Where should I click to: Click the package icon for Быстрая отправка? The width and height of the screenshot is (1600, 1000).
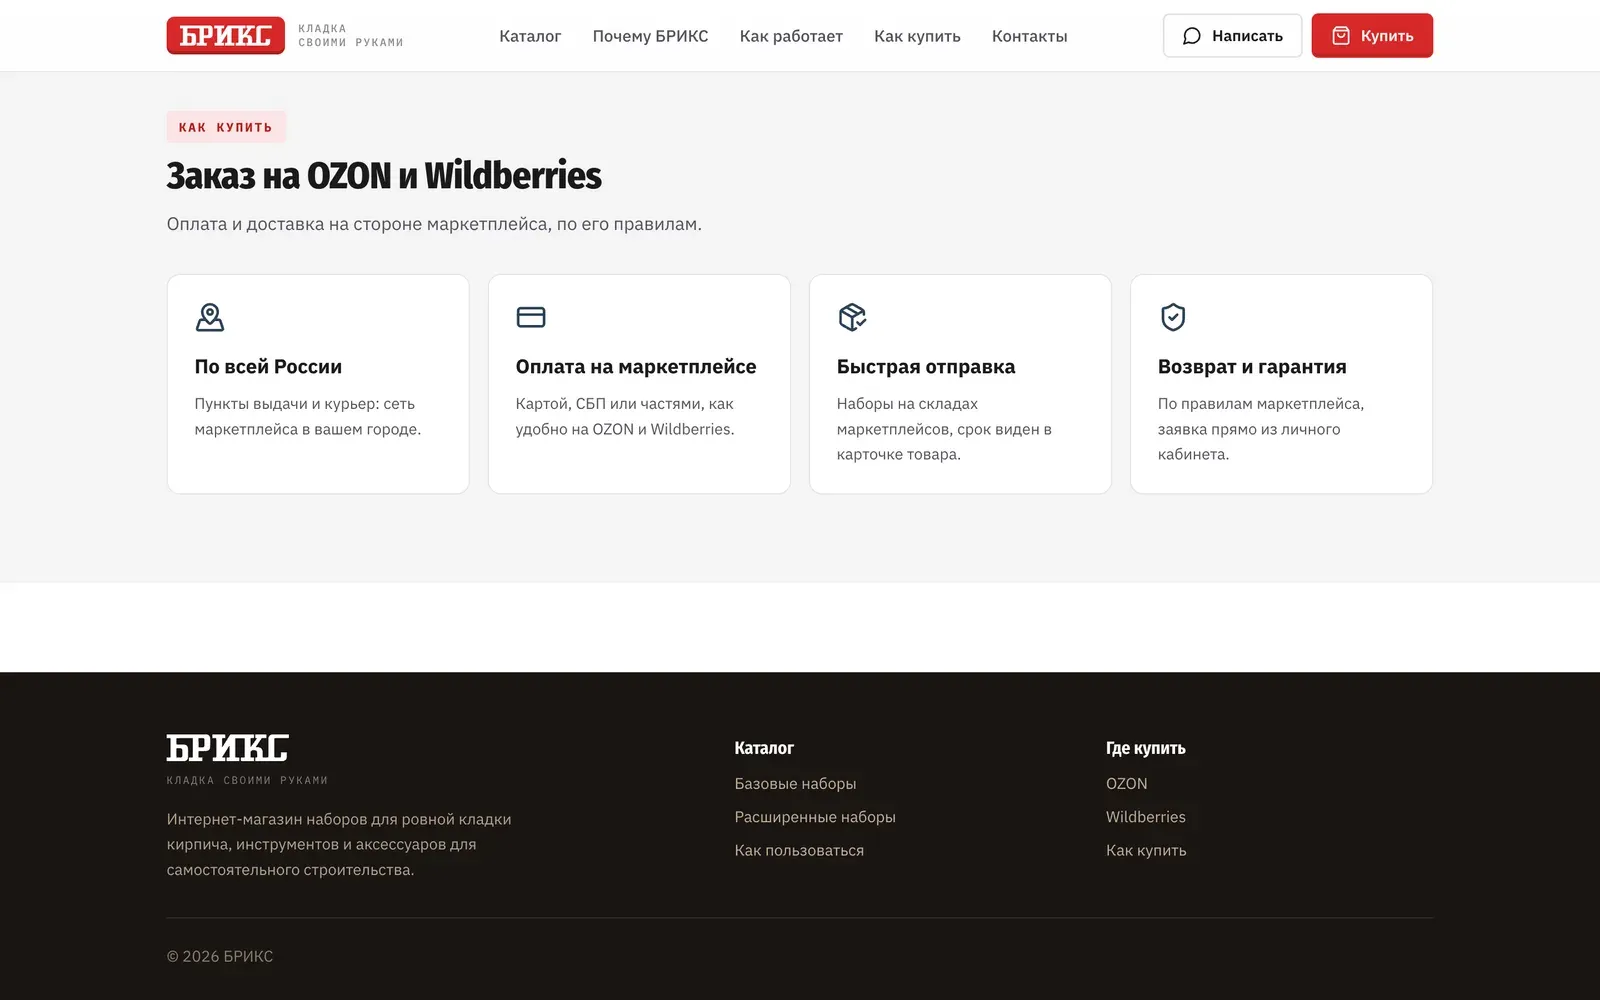(852, 317)
